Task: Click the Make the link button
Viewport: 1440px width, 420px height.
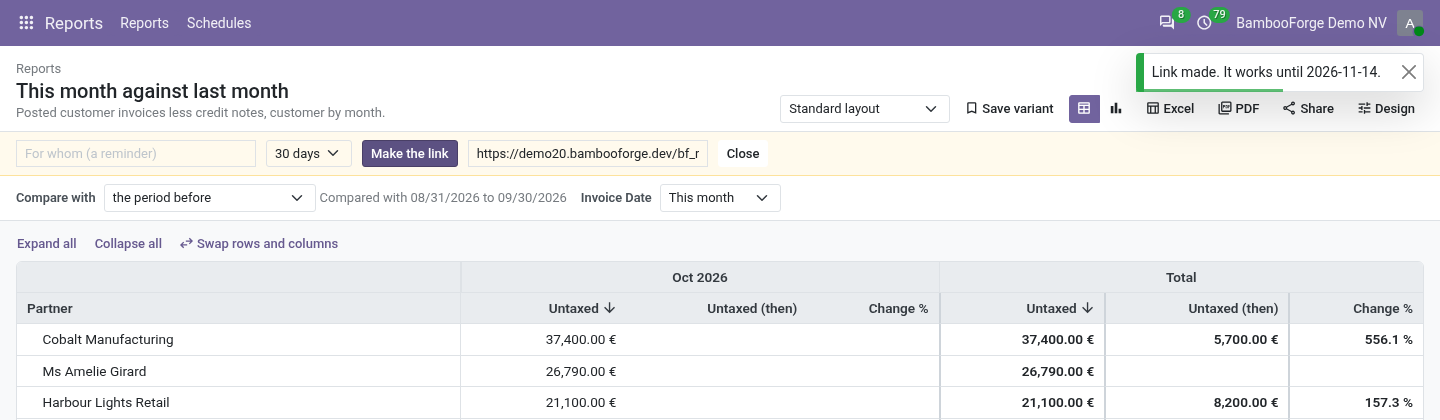Action: (410, 154)
